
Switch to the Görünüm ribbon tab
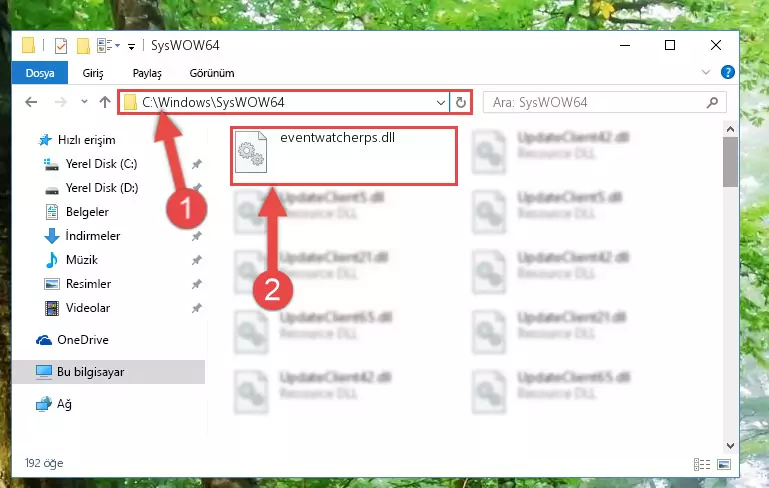pos(212,73)
